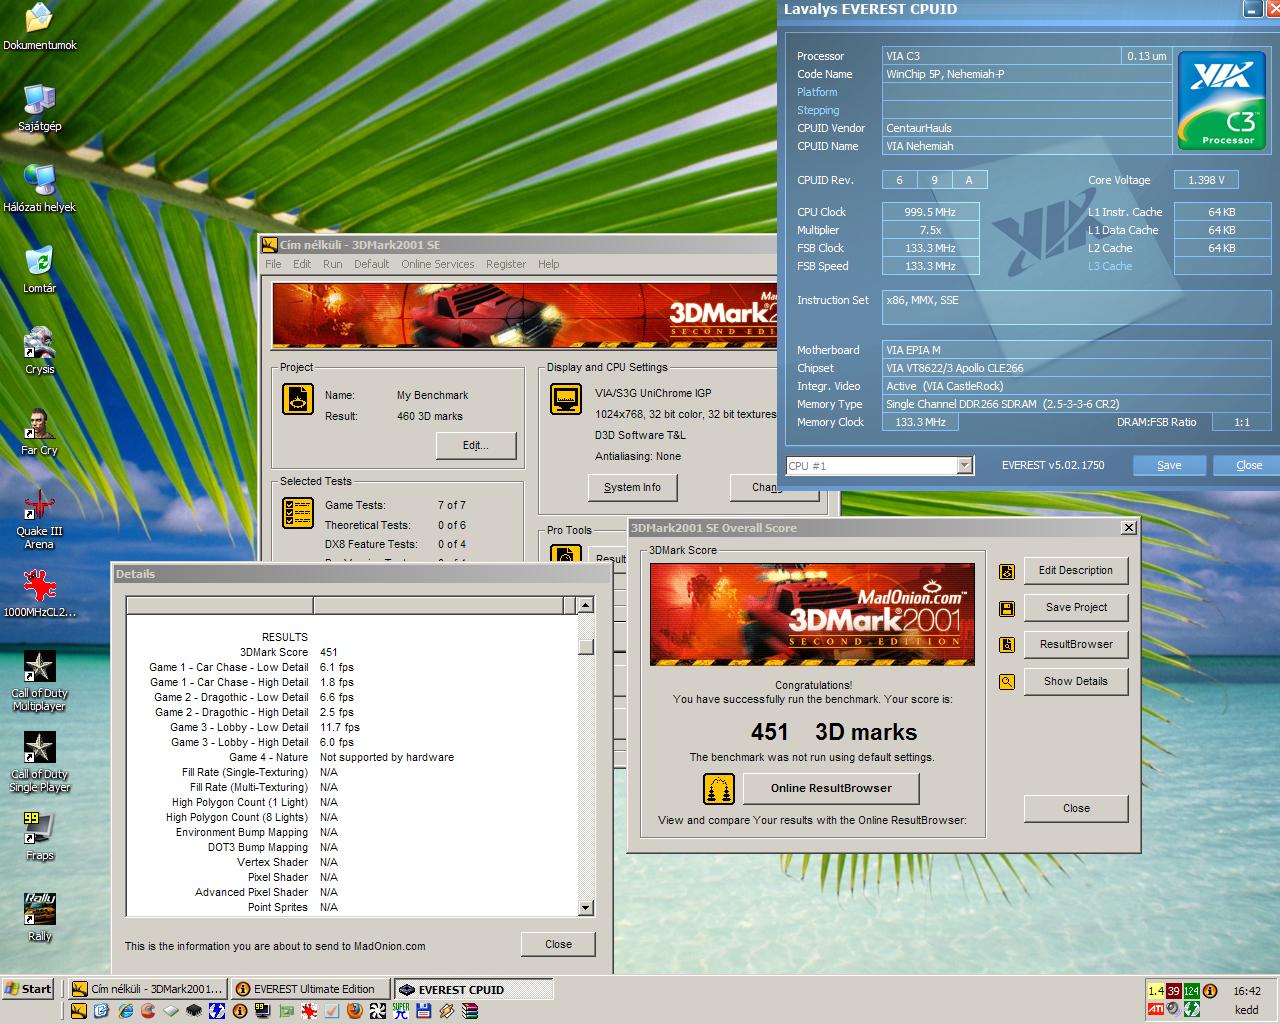The height and width of the screenshot is (1024, 1280).
Task: Click the ResultBrowser button
Action: [x=1076, y=645]
